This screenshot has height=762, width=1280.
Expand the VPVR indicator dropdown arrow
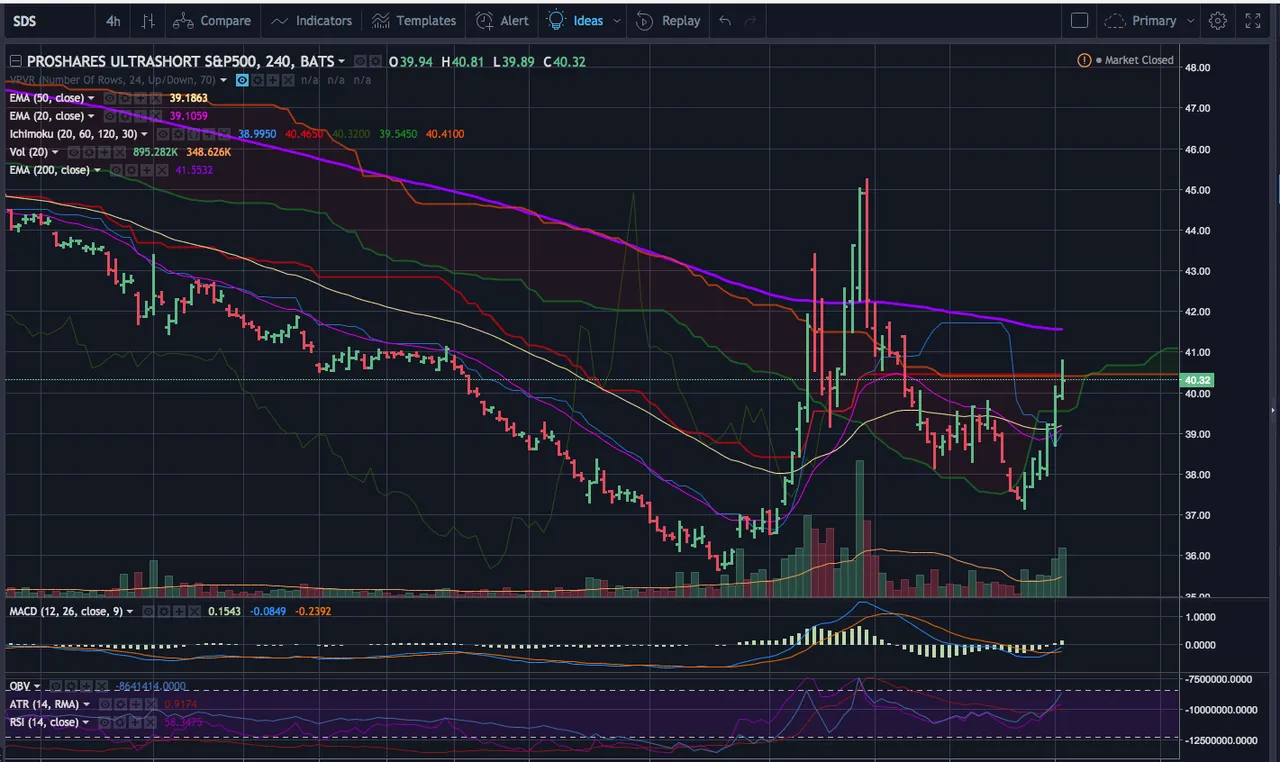point(223,80)
